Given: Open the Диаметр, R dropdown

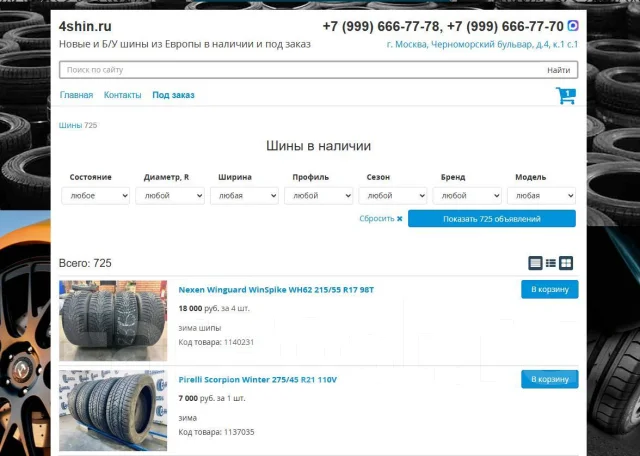Looking at the screenshot, I should pyautogui.click(x=170, y=196).
